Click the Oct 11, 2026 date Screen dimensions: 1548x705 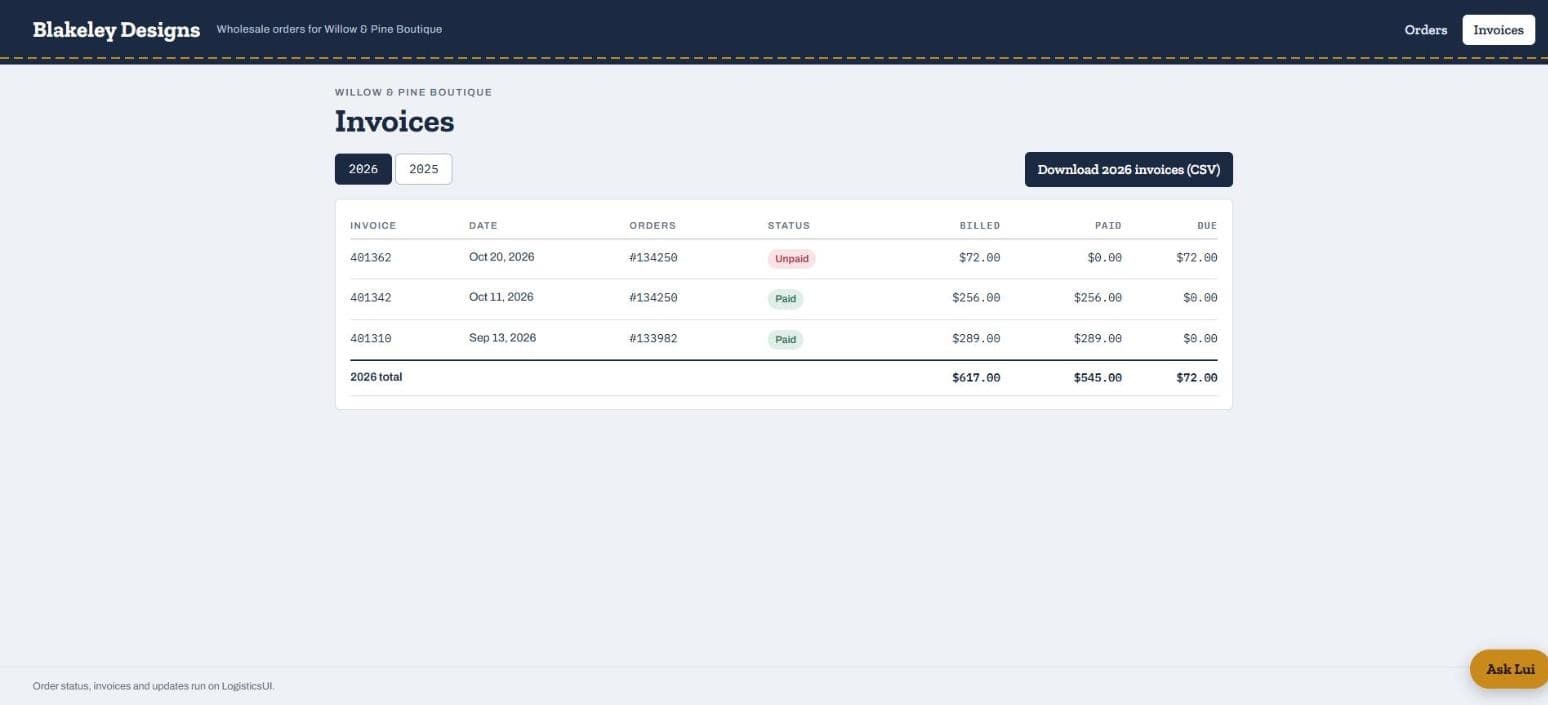[x=501, y=297]
